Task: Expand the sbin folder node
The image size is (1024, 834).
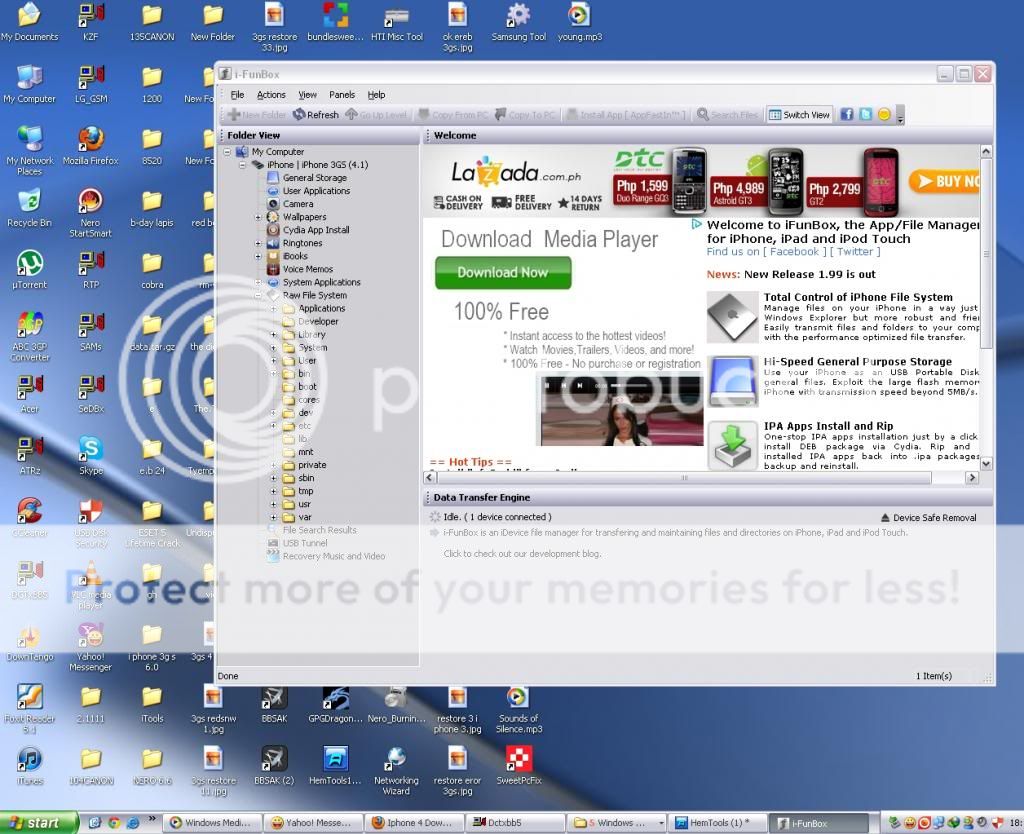Action: pyautogui.click(x=274, y=478)
